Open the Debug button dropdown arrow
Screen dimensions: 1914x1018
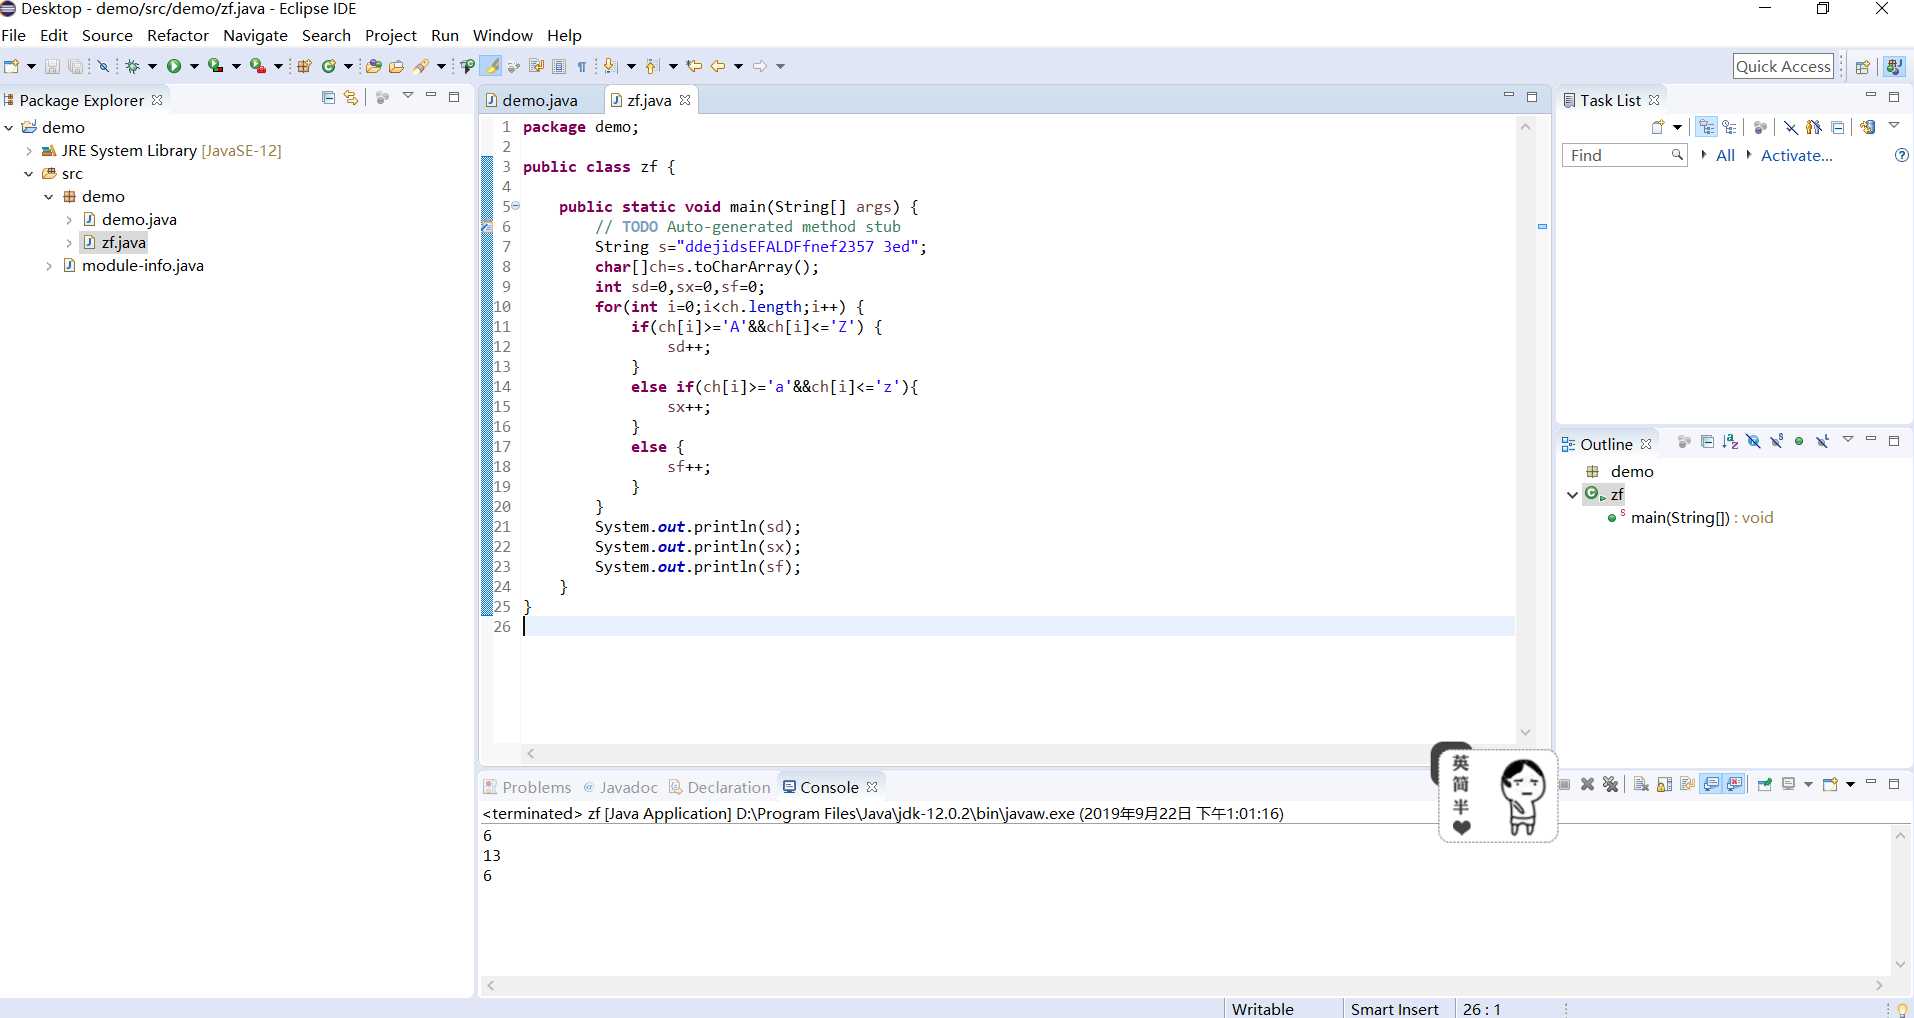(x=152, y=66)
